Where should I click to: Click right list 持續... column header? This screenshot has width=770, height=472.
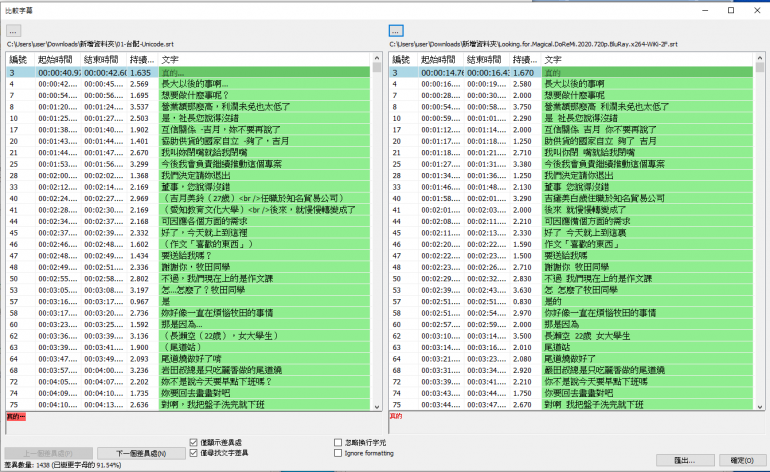coord(525,59)
